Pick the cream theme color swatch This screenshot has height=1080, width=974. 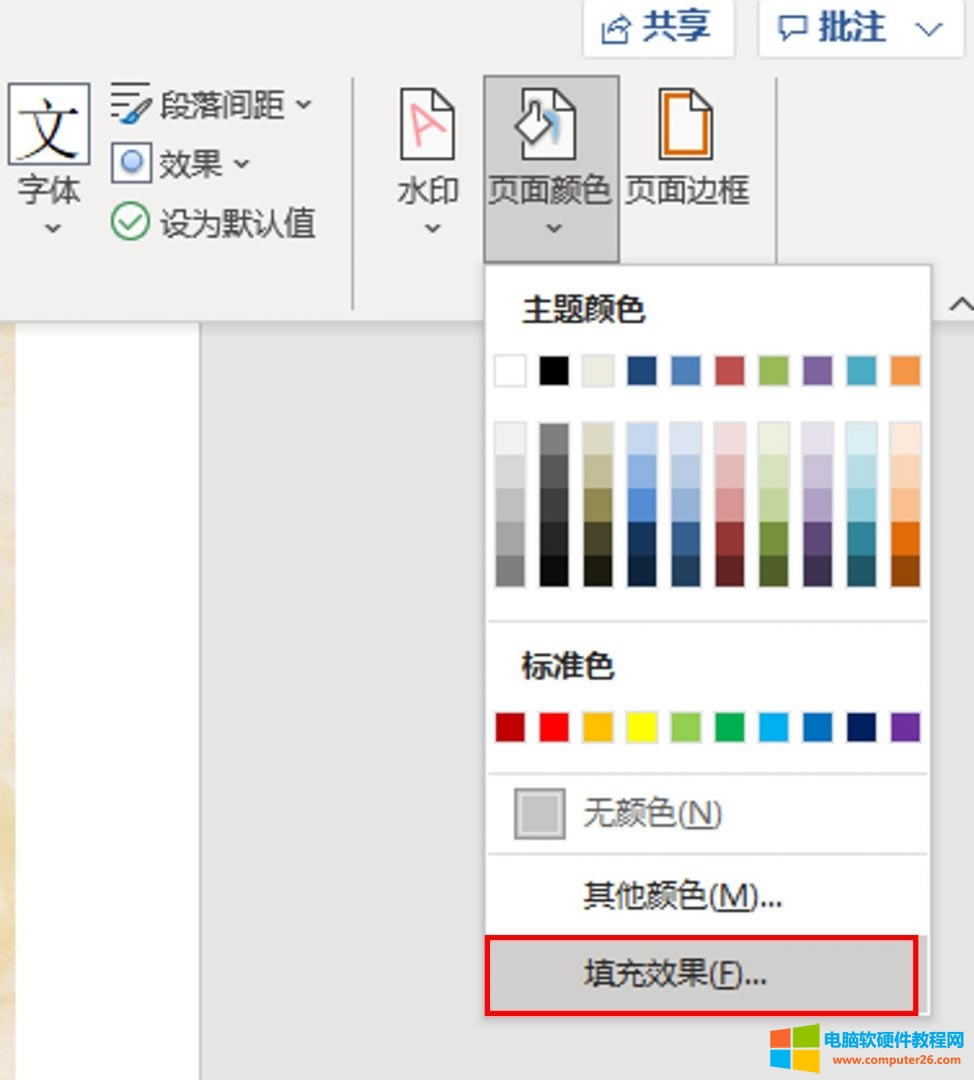tap(598, 371)
